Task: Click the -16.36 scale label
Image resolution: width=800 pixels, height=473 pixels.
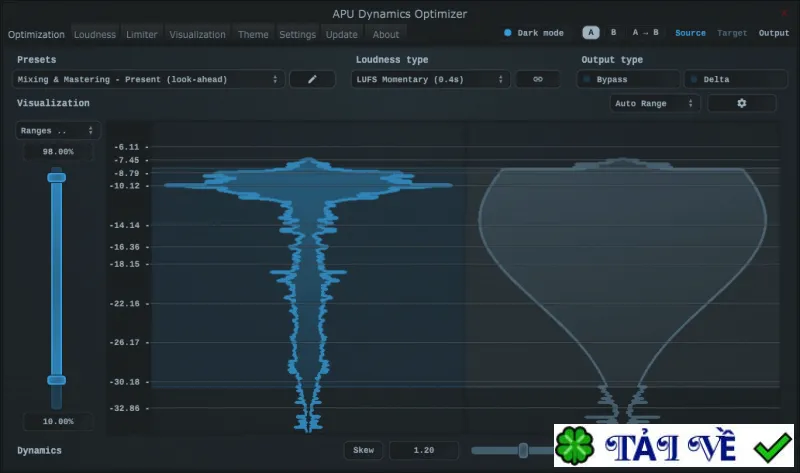Action: tap(124, 247)
